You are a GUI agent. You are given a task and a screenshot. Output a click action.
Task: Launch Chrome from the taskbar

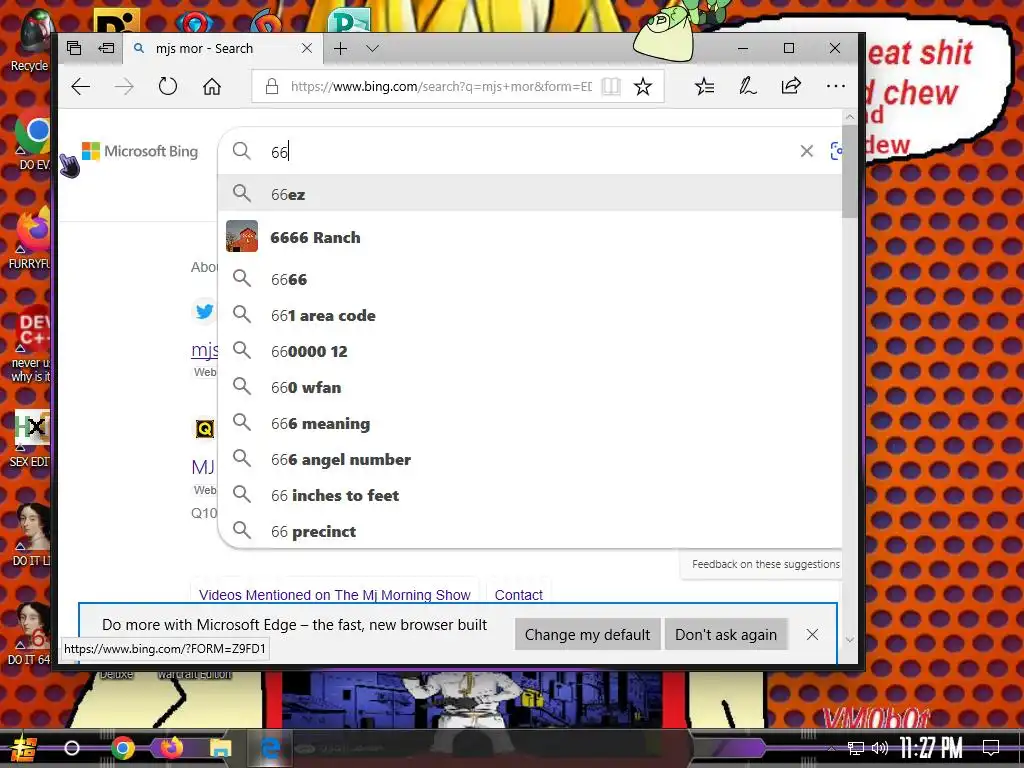coord(122,748)
